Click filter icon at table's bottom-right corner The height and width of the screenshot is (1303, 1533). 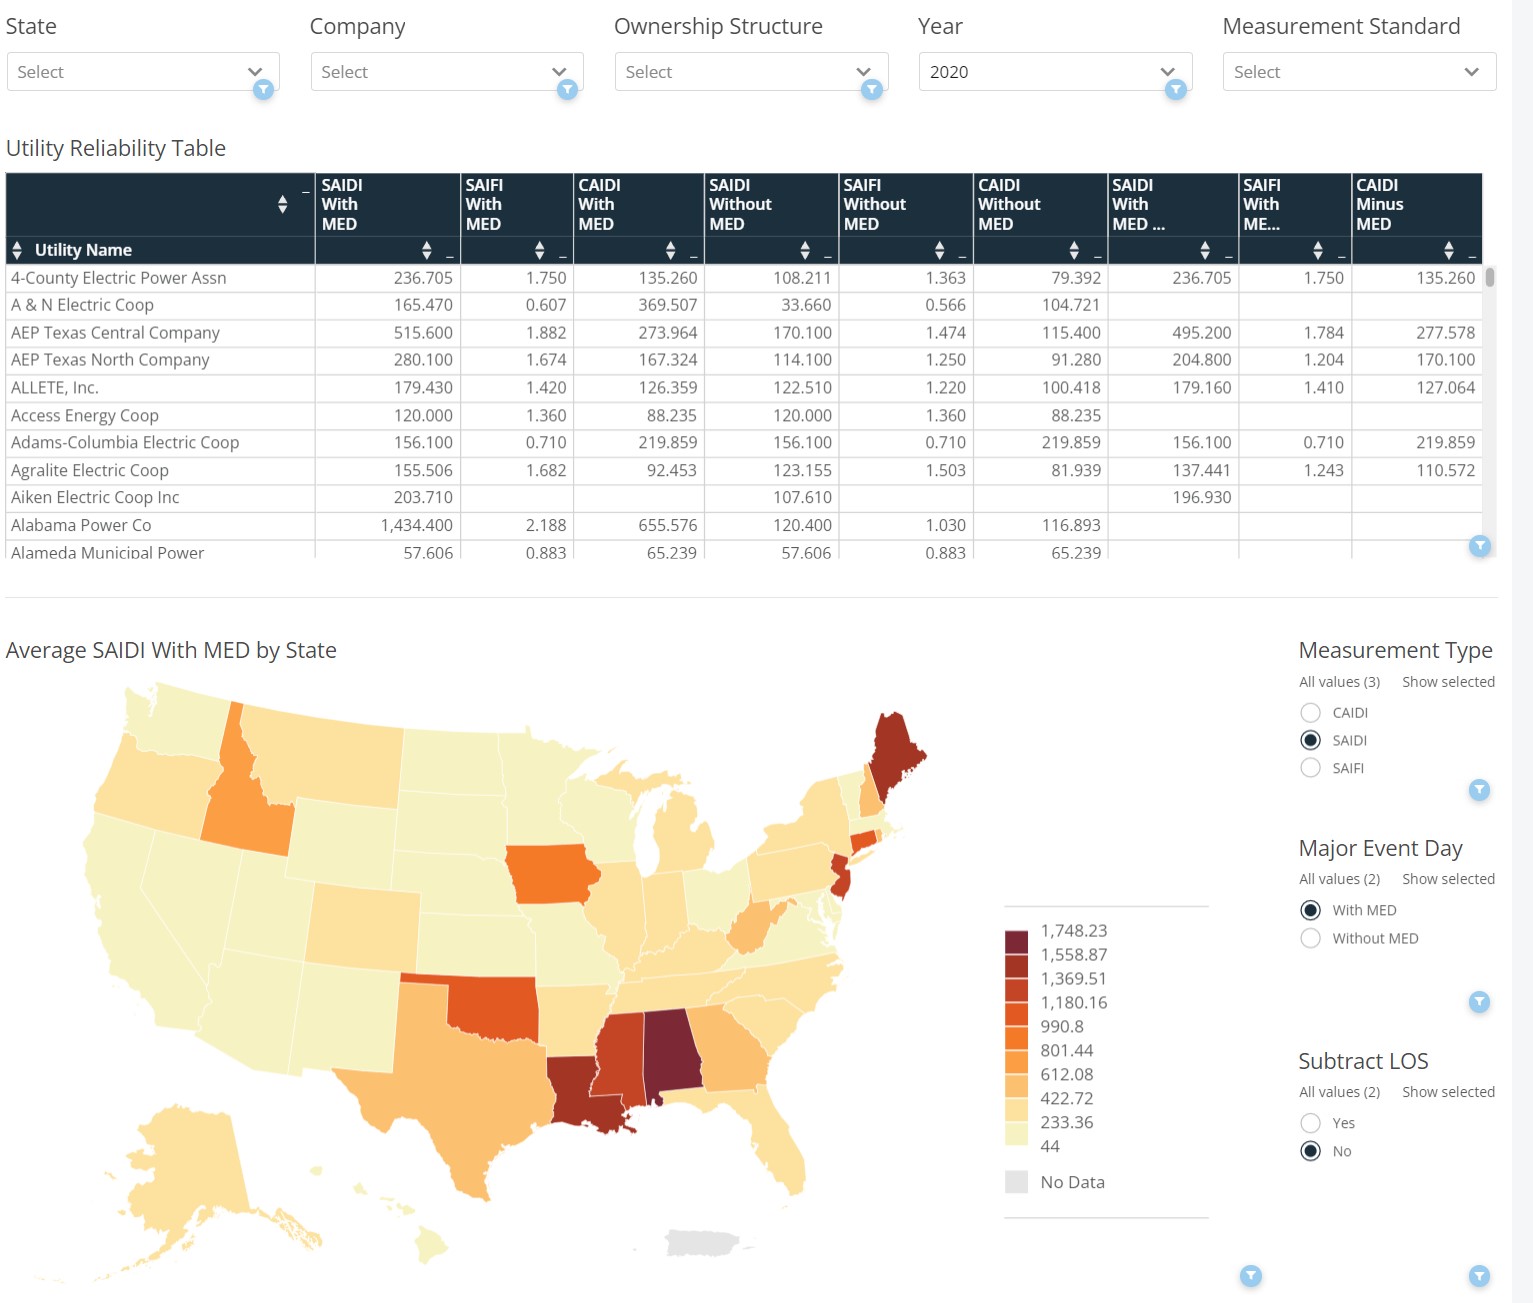[1480, 545]
